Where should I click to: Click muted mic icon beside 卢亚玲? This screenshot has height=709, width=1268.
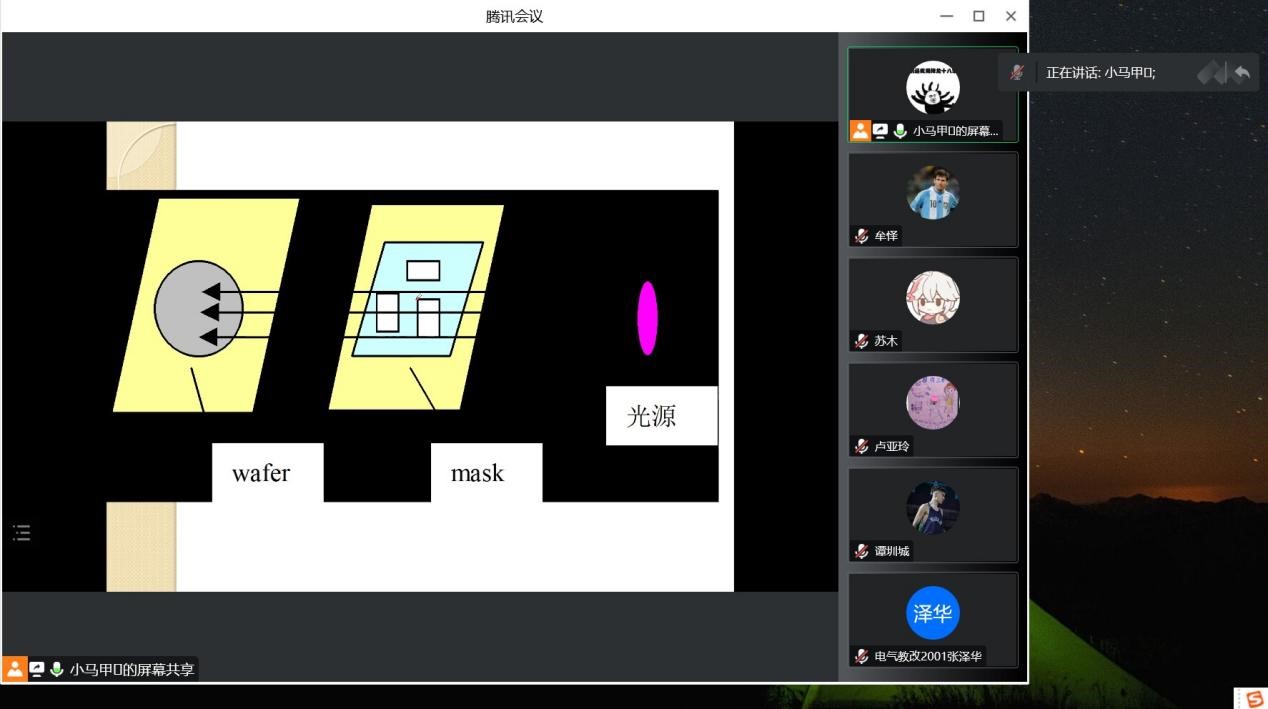(861, 446)
